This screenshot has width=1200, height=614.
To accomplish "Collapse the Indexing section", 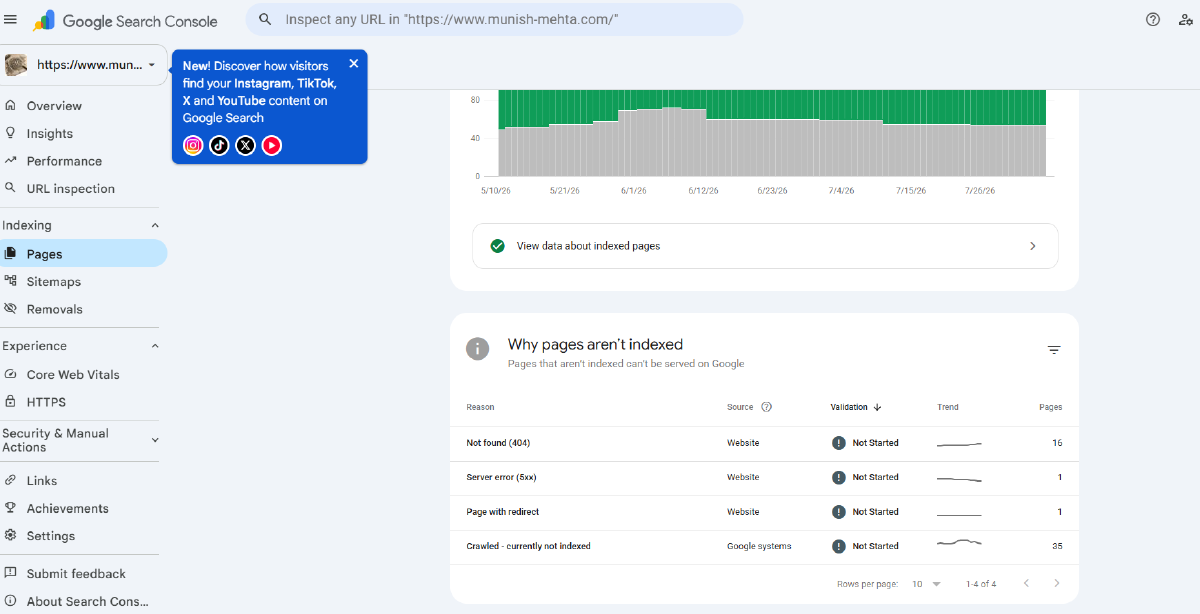I will click(155, 226).
